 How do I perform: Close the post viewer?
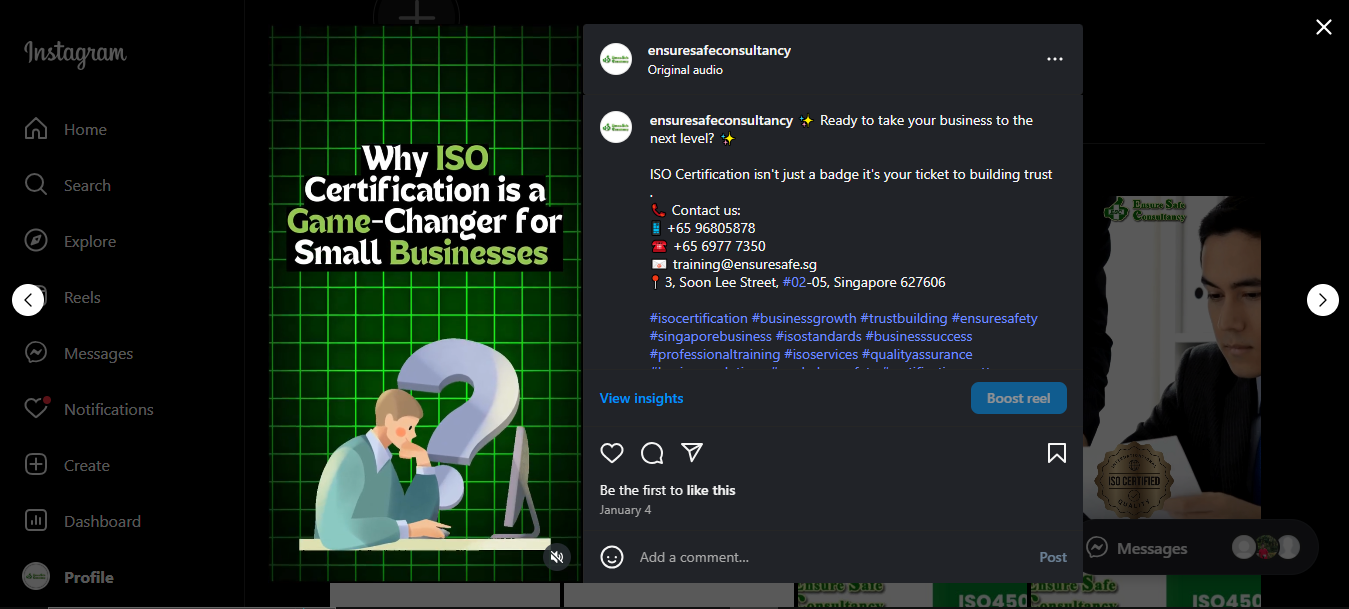[1323, 27]
